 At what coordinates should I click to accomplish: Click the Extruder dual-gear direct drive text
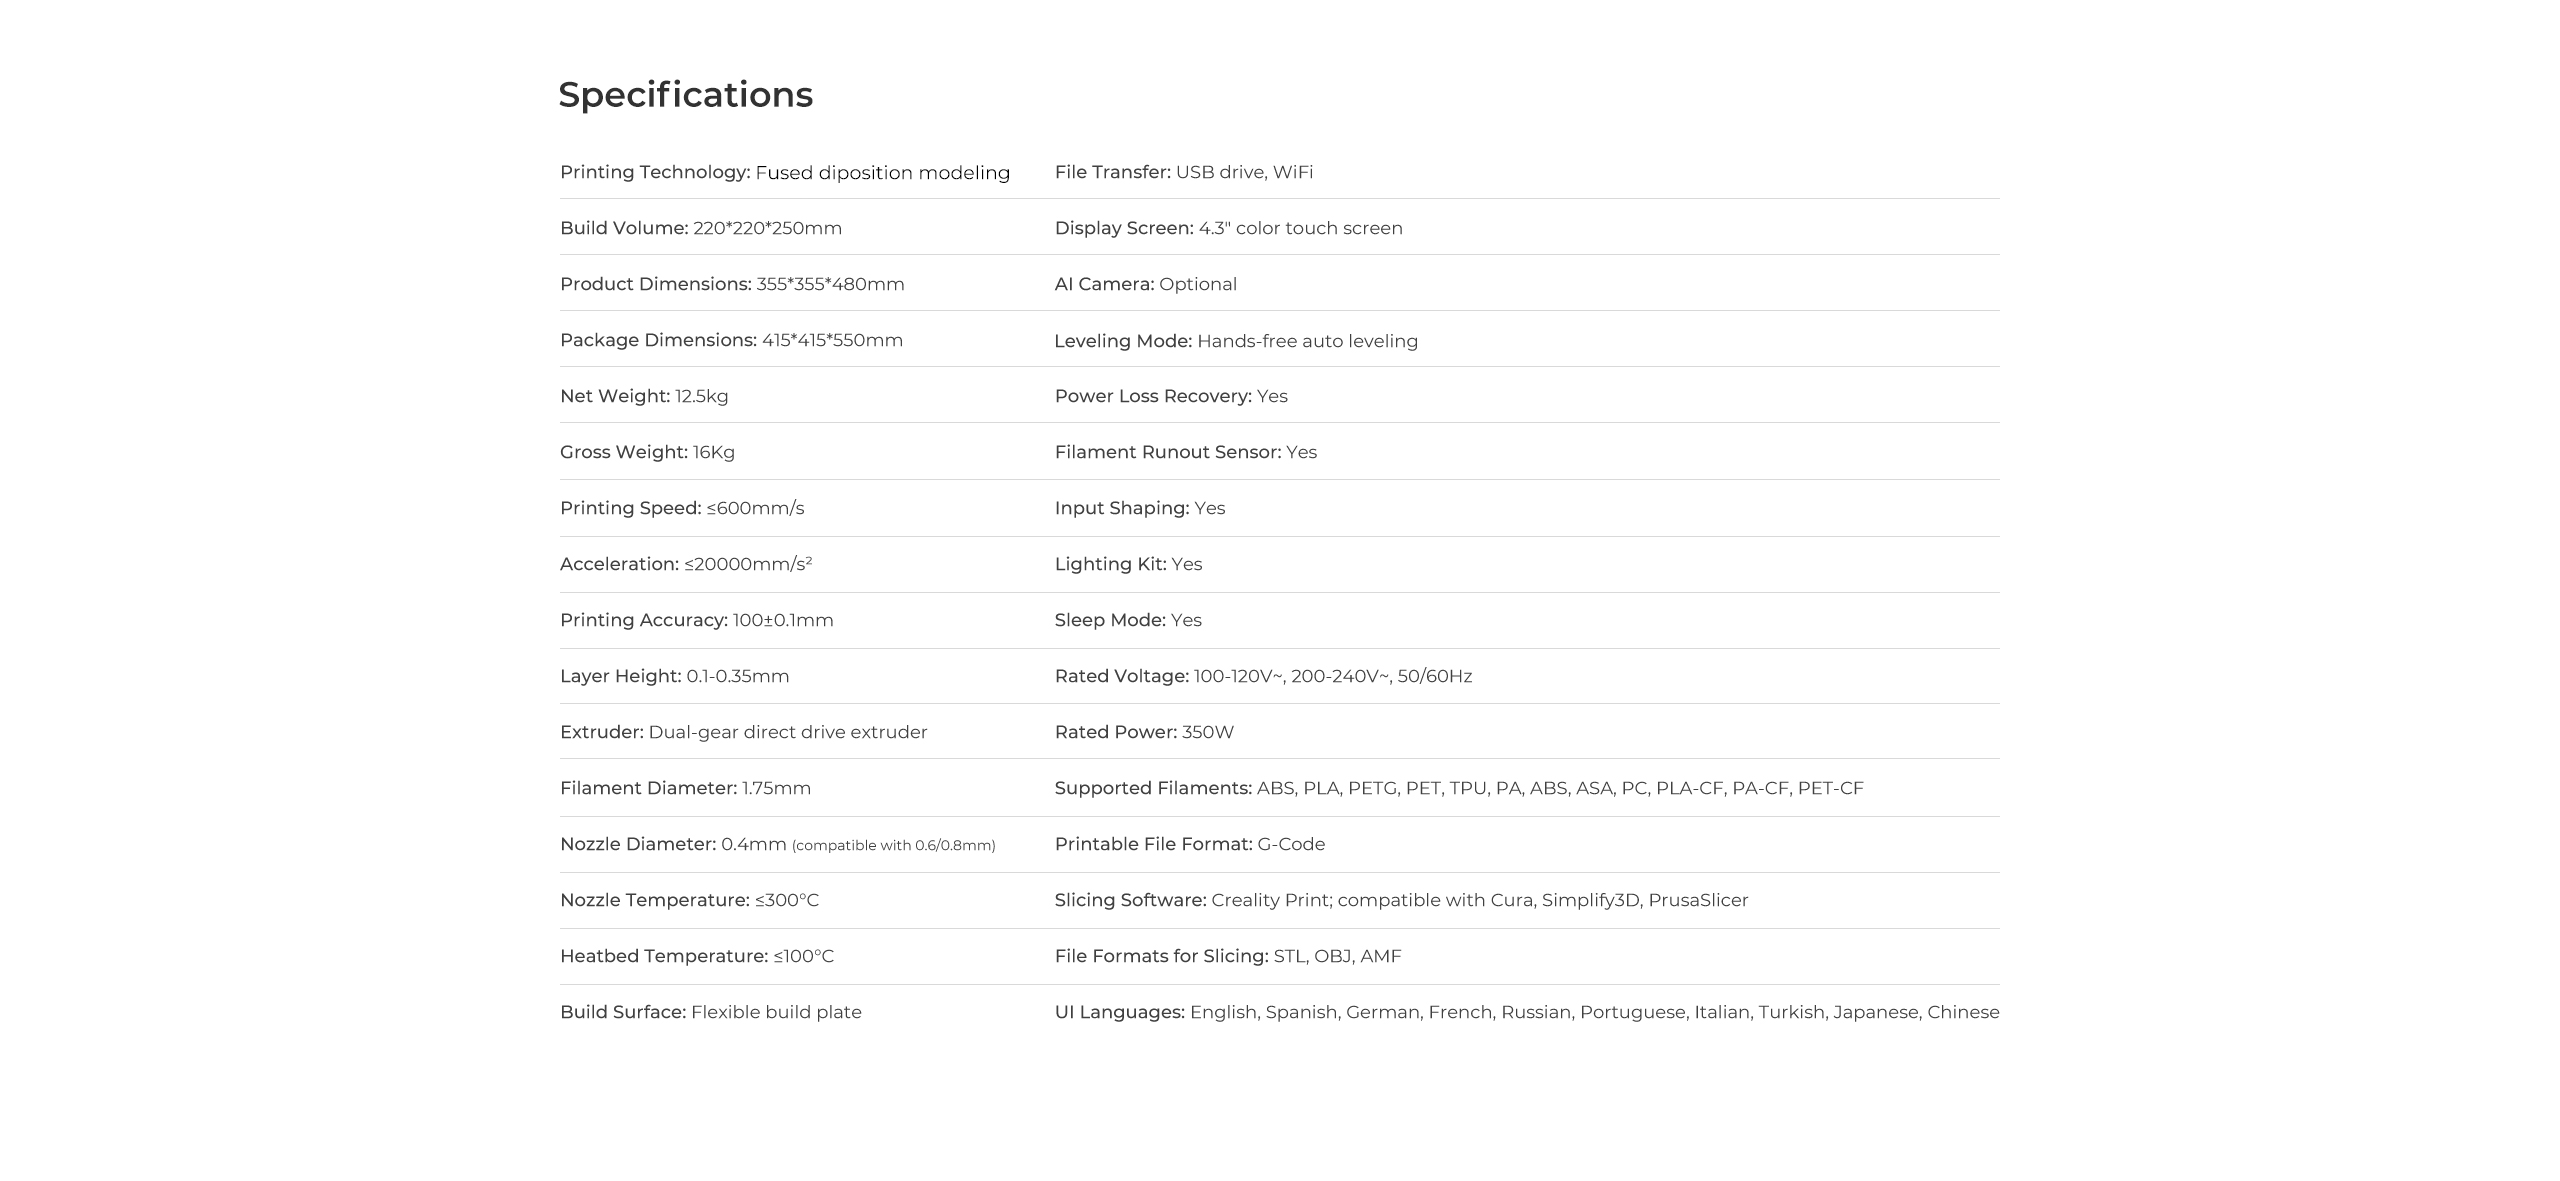743,732
